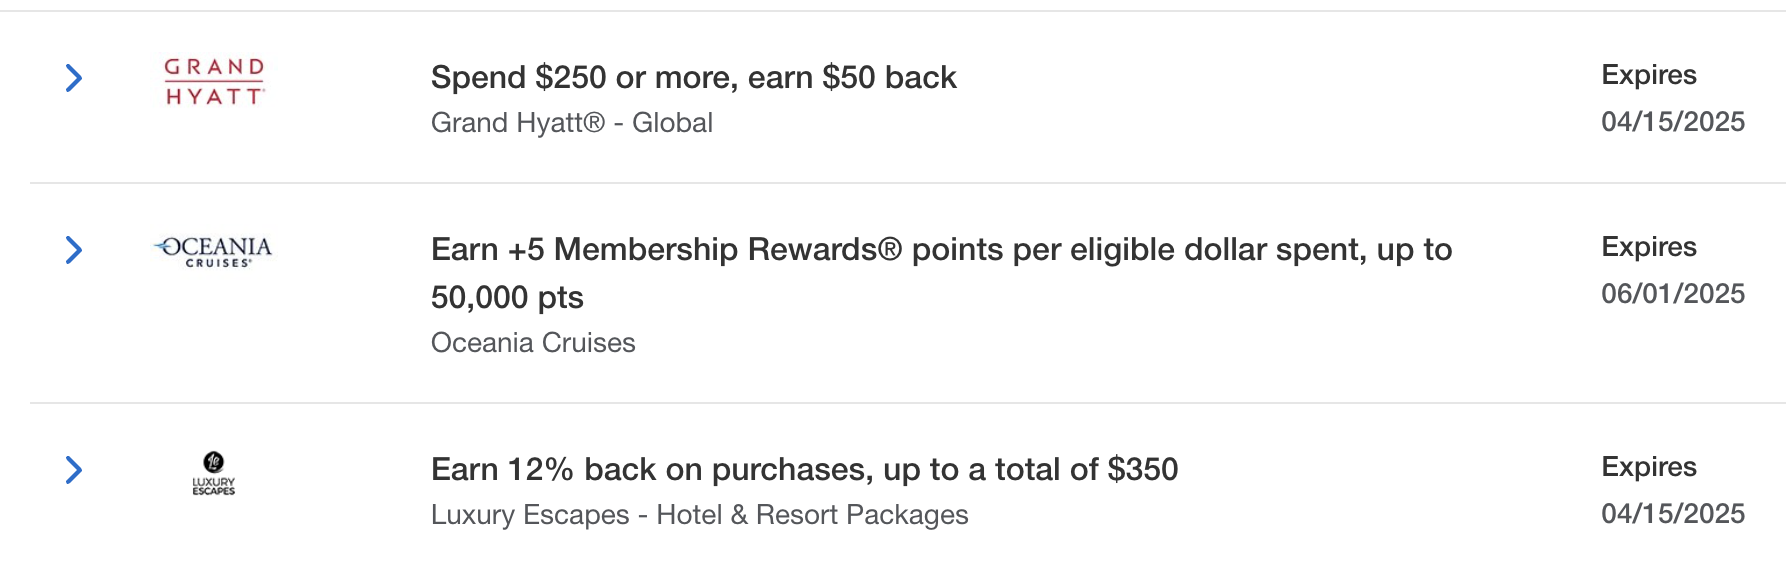Expand the Grand Hyatt offer chevron
The width and height of the screenshot is (1786, 570).
point(74,78)
